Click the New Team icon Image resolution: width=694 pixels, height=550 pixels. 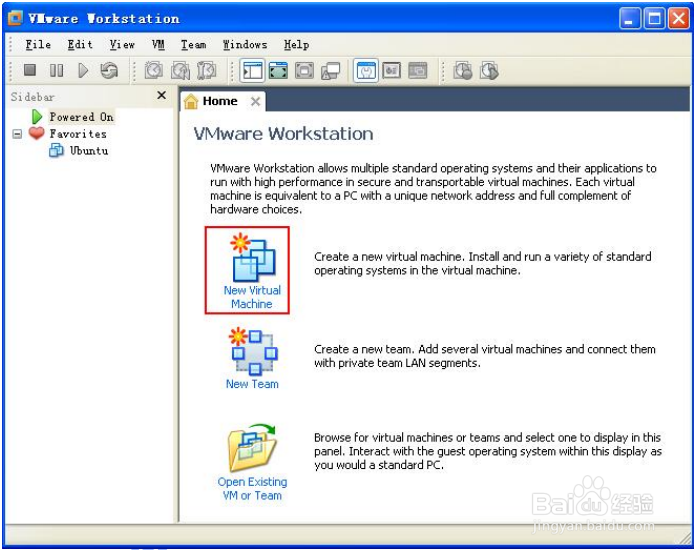coord(253,351)
